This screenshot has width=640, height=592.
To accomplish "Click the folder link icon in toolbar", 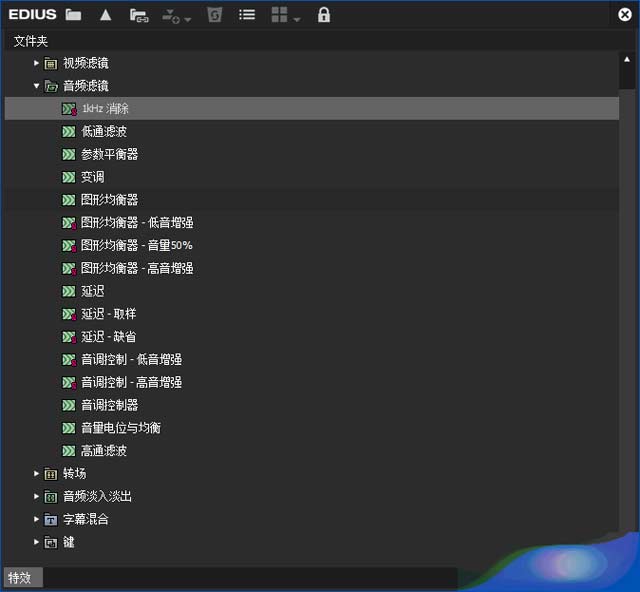I will [x=139, y=16].
